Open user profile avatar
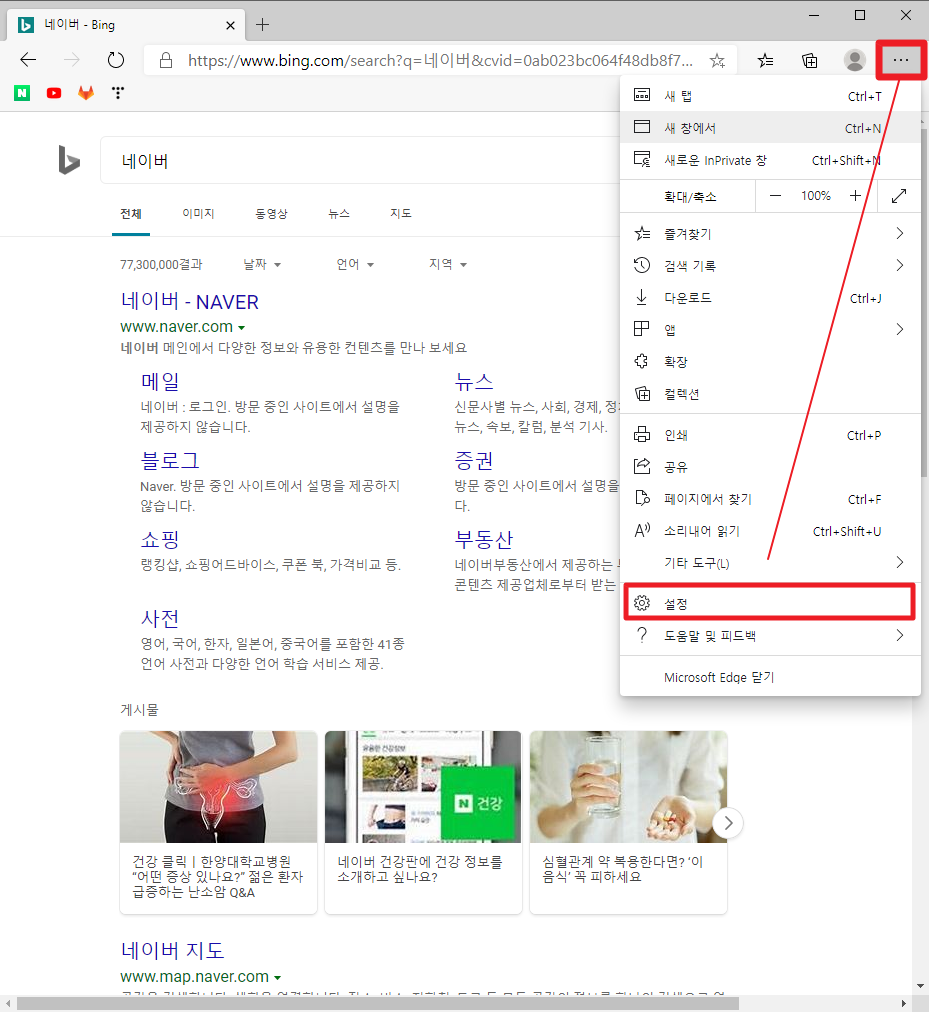Screen dimensions: 929x1012 pyautogui.click(x=855, y=61)
